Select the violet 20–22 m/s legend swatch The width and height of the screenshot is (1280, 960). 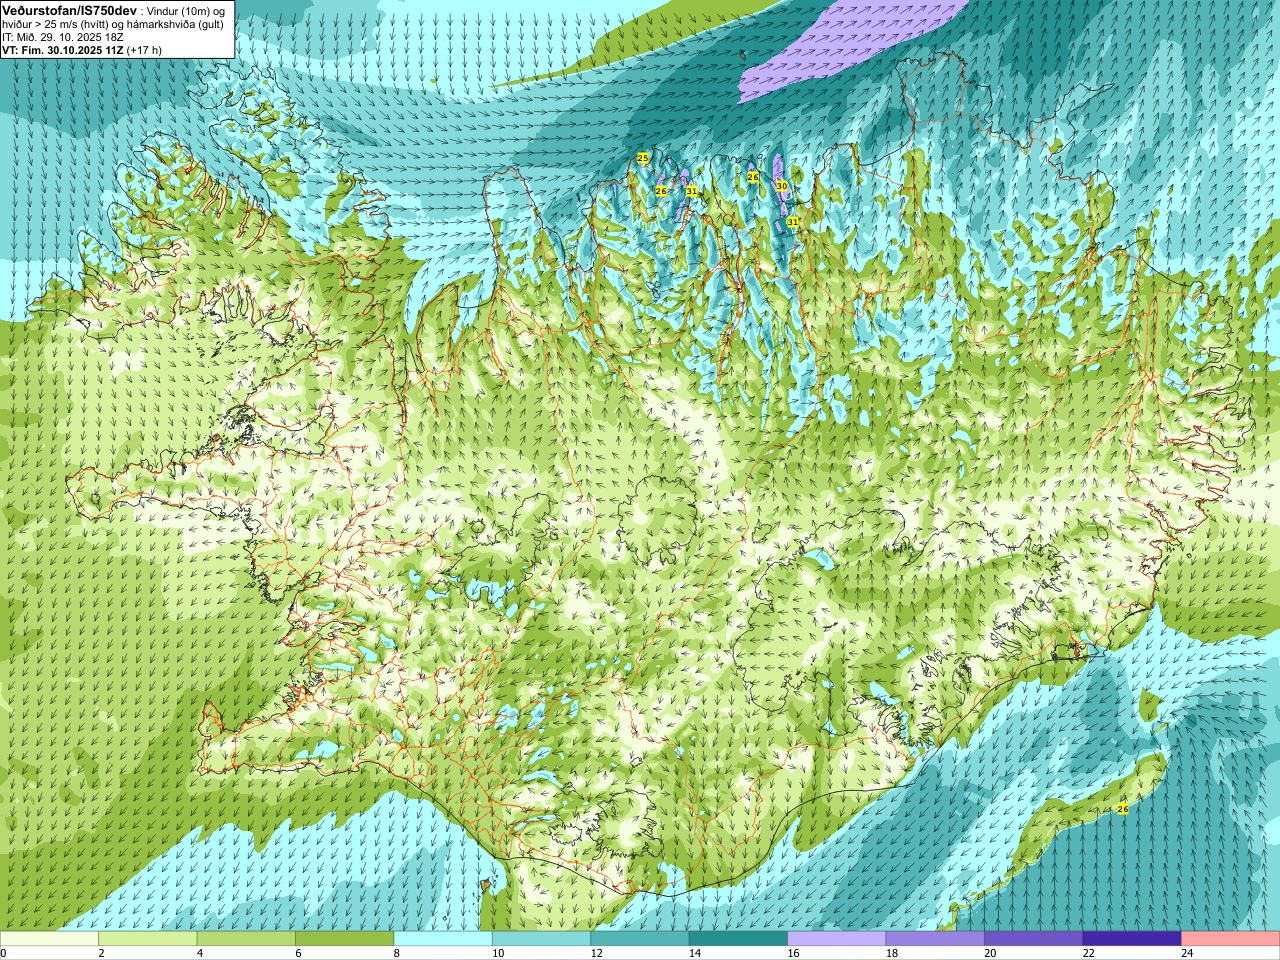coord(1034,939)
